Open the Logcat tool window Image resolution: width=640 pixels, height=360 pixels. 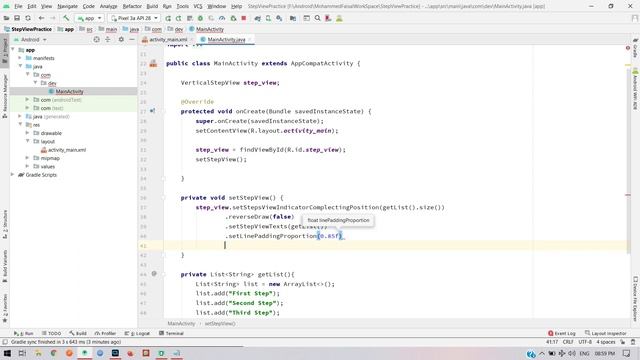(137, 333)
